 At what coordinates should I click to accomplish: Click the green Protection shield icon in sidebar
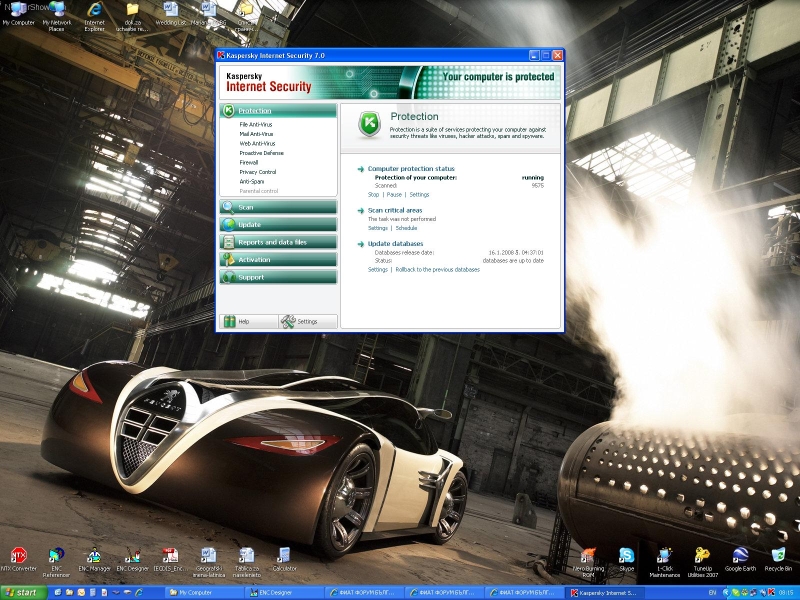pos(229,110)
